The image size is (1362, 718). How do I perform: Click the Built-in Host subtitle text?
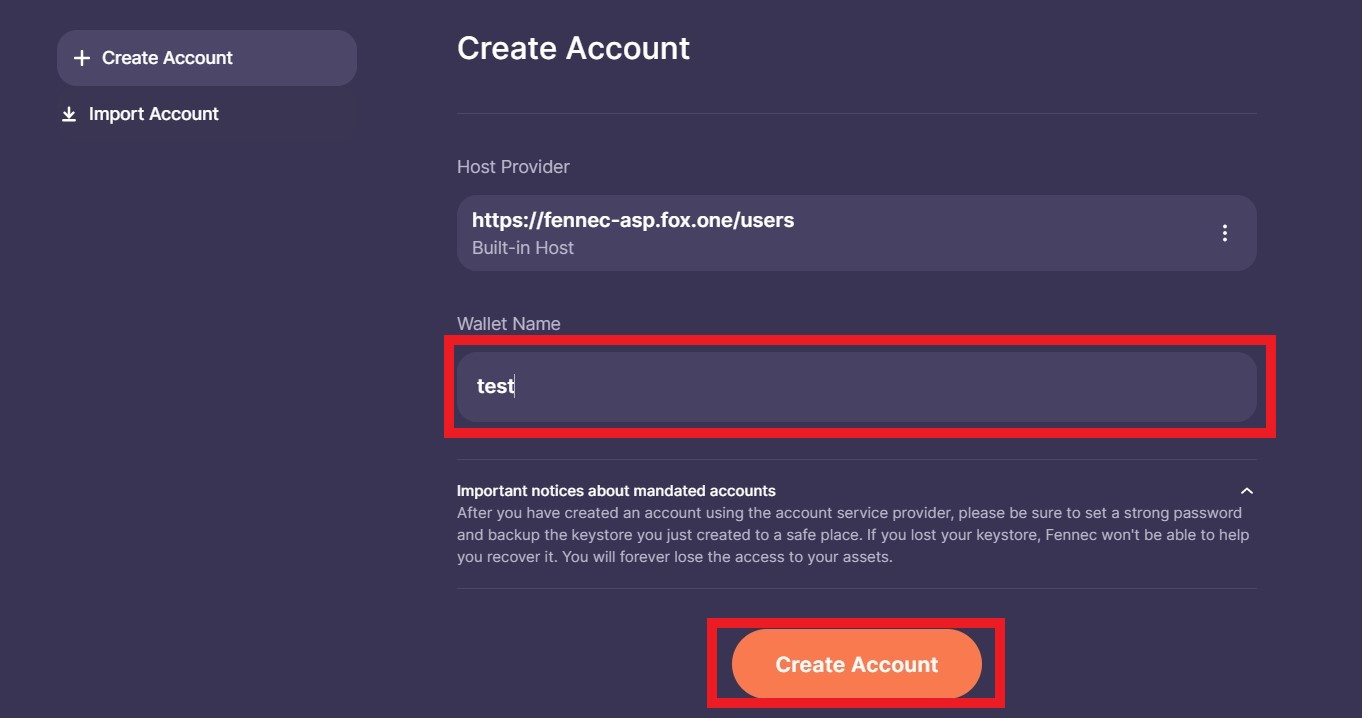523,248
